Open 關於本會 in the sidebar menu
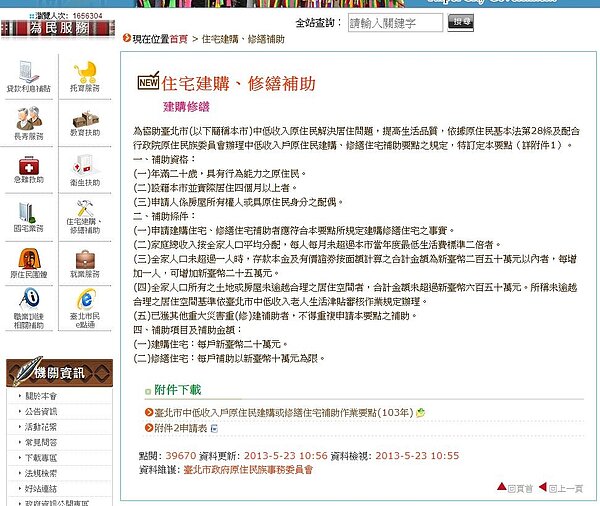 [42, 396]
